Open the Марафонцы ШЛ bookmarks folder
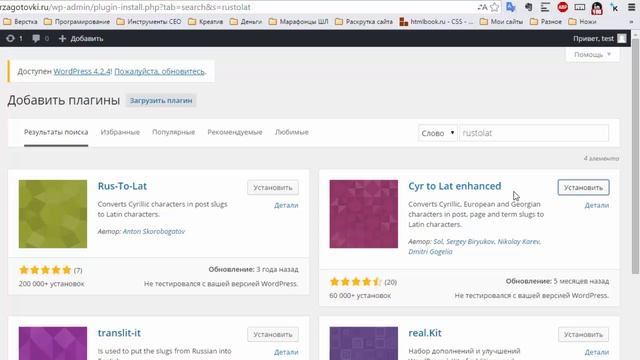 [298, 22]
